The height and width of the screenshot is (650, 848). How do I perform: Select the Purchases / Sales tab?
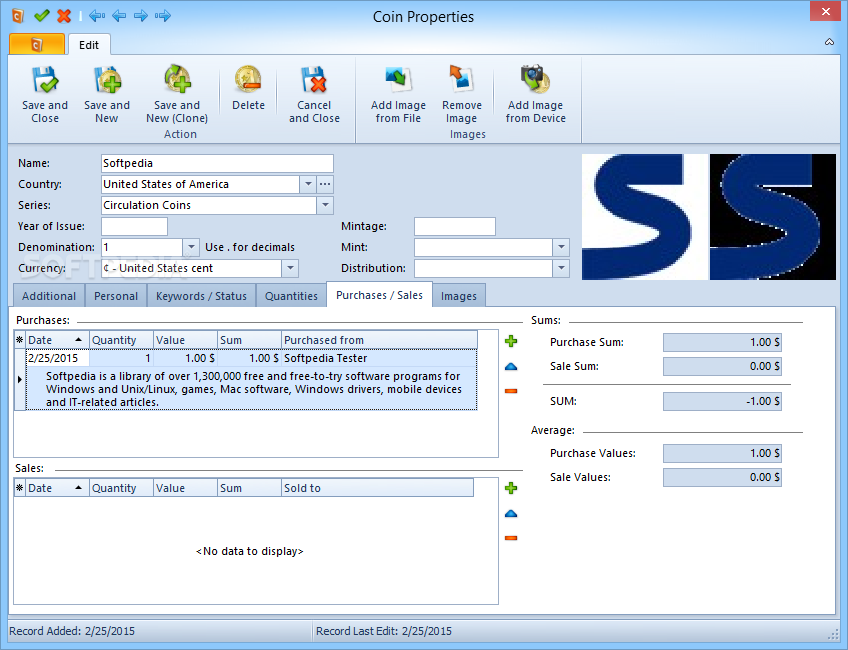[x=379, y=295]
